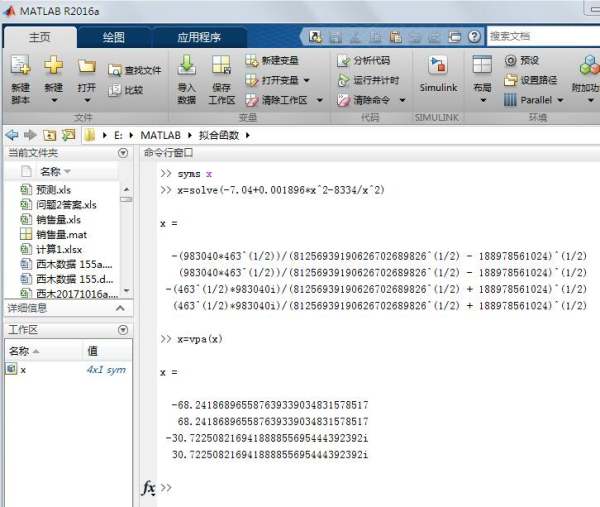Click Save Workspace (保存工作区) icon
Image resolution: width=600 pixels, height=507 pixels.
pyautogui.click(x=222, y=65)
